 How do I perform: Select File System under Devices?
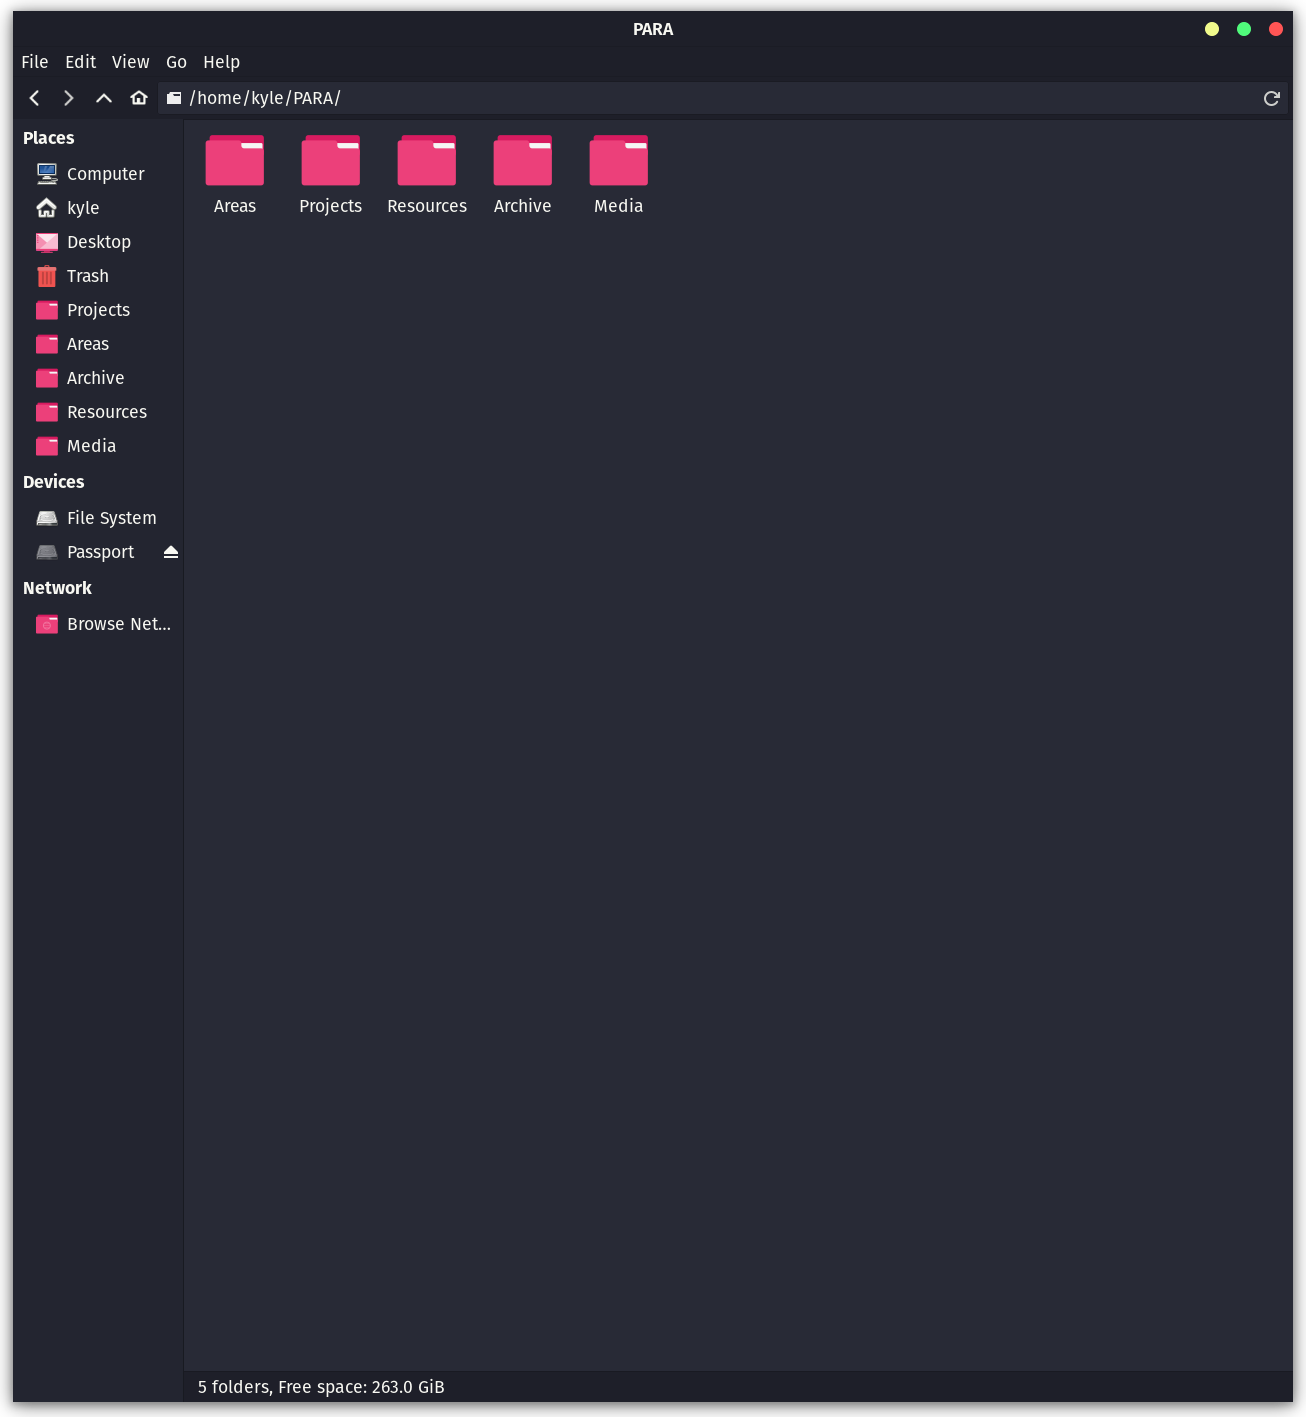111,518
